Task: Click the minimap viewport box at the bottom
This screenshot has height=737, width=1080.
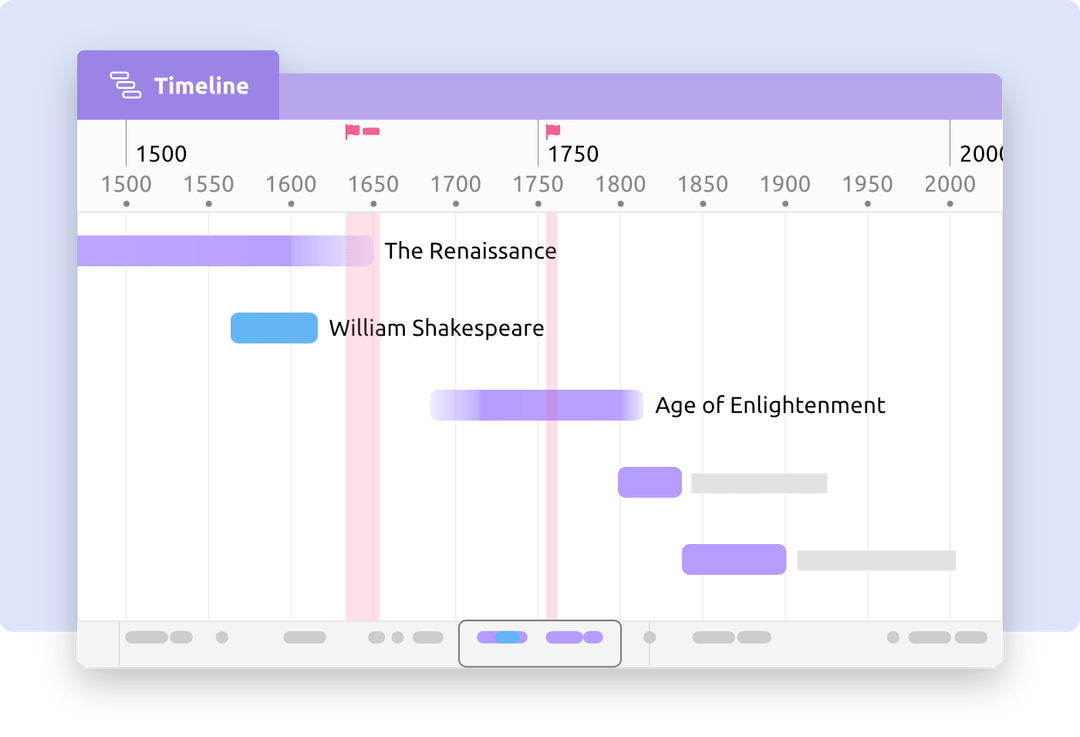Action: point(540,644)
